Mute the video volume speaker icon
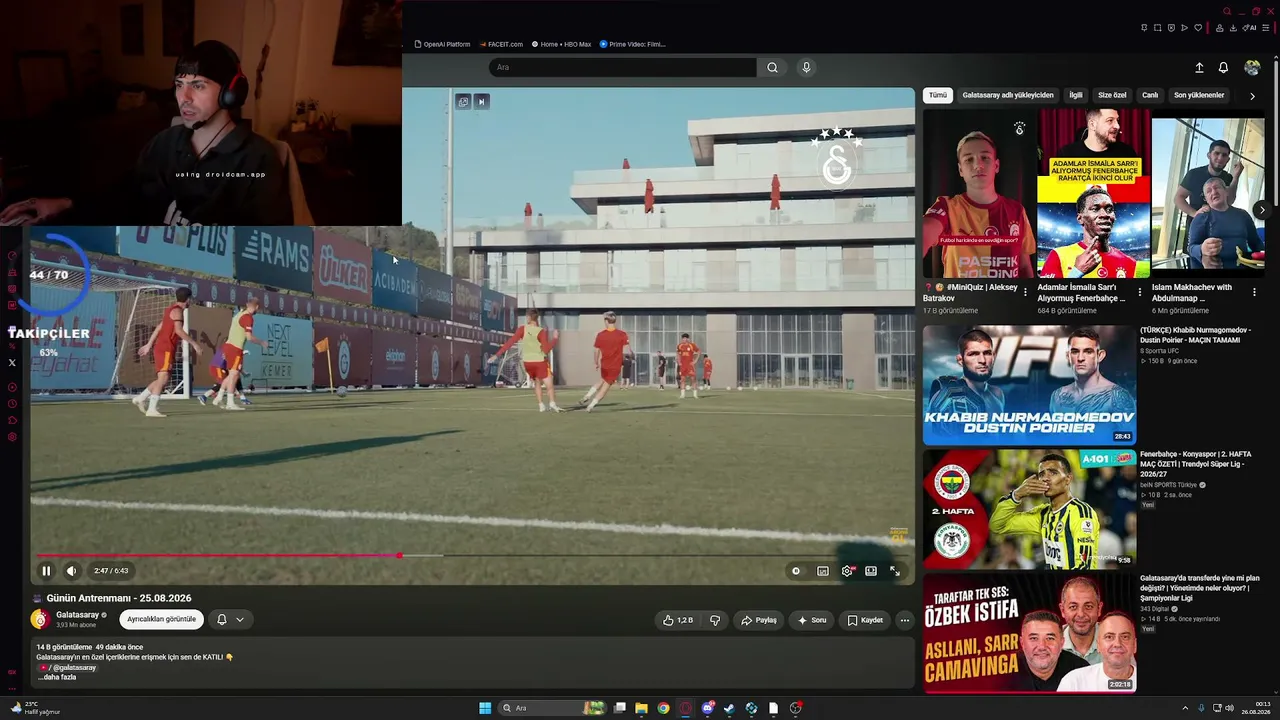The width and height of the screenshot is (1280, 720). [71, 571]
